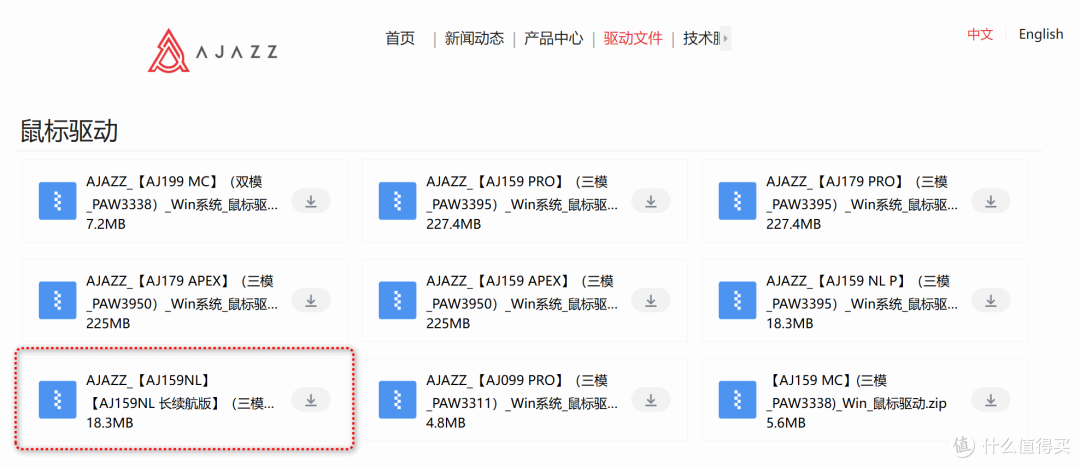The width and height of the screenshot is (1080, 468).
Task: Click the 4.8MB file size
Action: tap(446, 423)
